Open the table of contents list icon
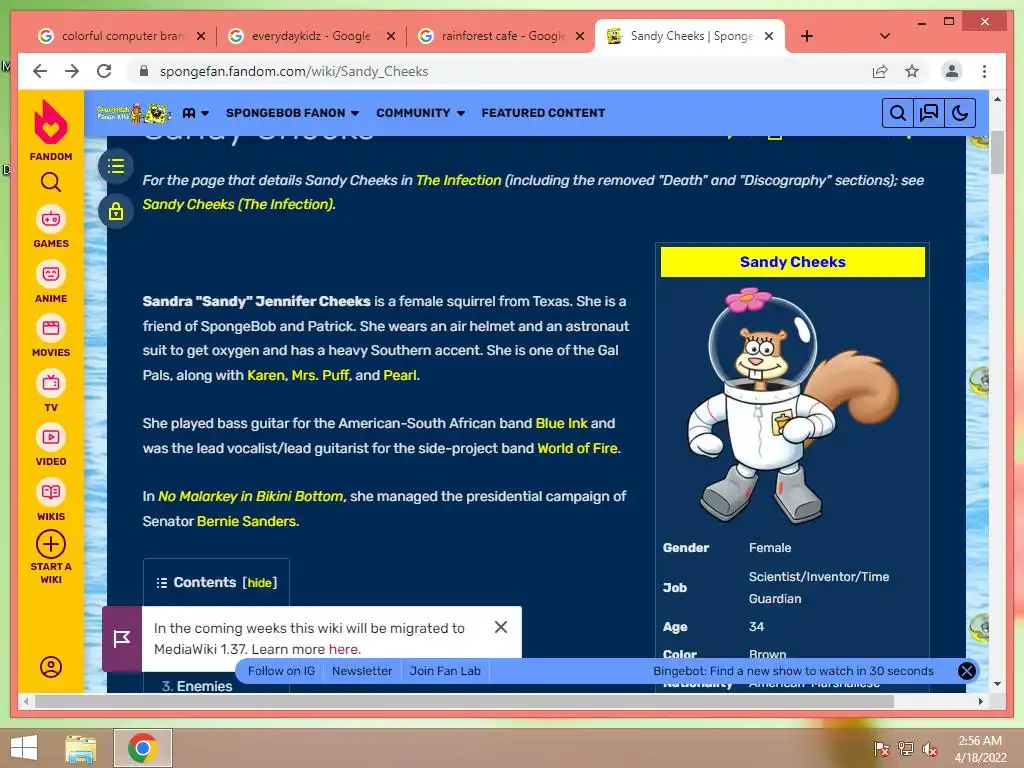The height and width of the screenshot is (768, 1024). (116, 167)
